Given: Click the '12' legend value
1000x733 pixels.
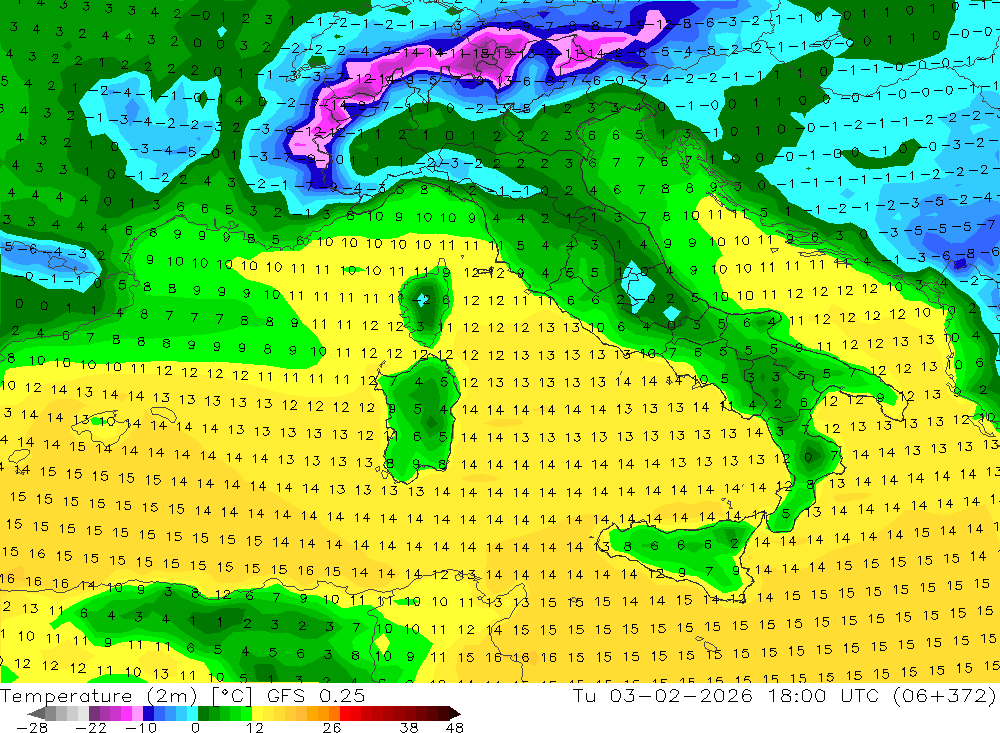Looking at the screenshot, I should pyautogui.click(x=254, y=728).
